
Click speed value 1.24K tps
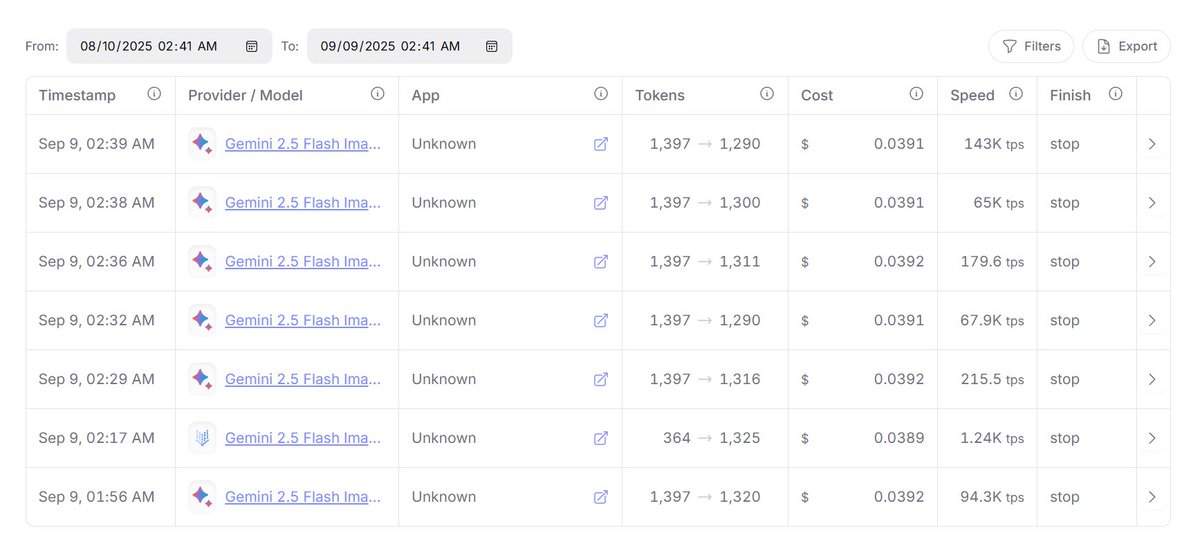pos(990,438)
